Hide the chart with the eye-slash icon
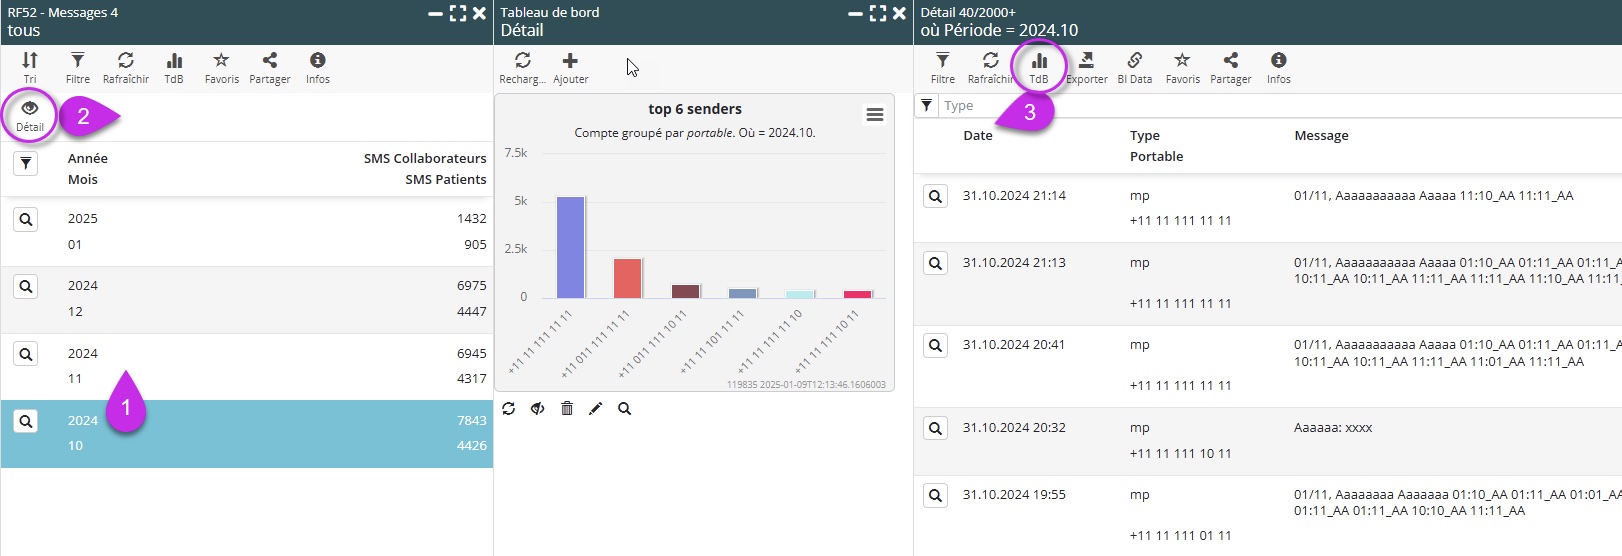The height and width of the screenshot is (556, 1622). click(538, 408)
